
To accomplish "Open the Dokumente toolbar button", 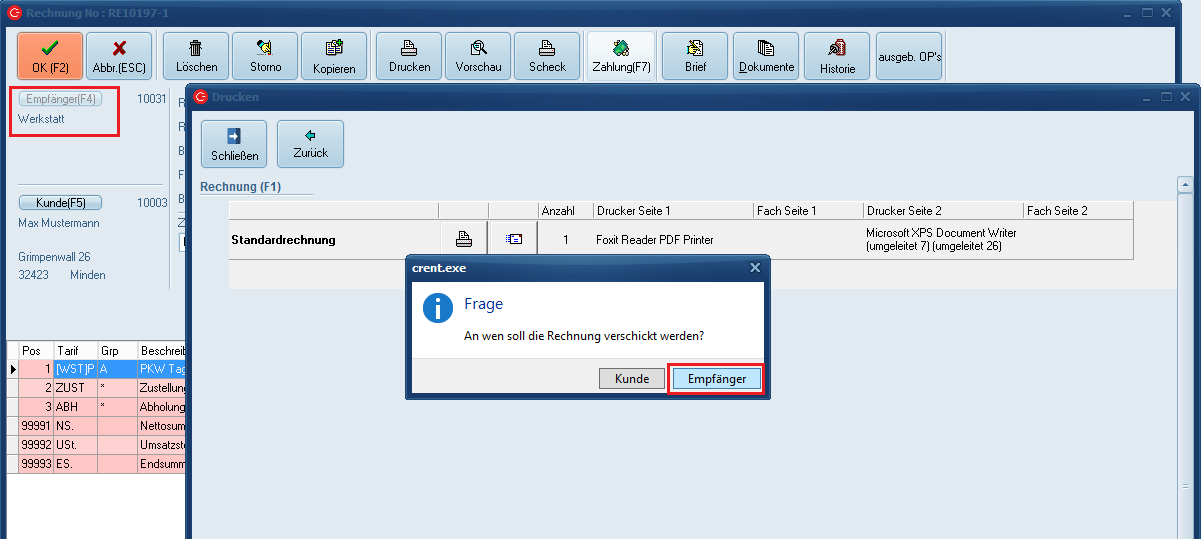I will (766, 56).
